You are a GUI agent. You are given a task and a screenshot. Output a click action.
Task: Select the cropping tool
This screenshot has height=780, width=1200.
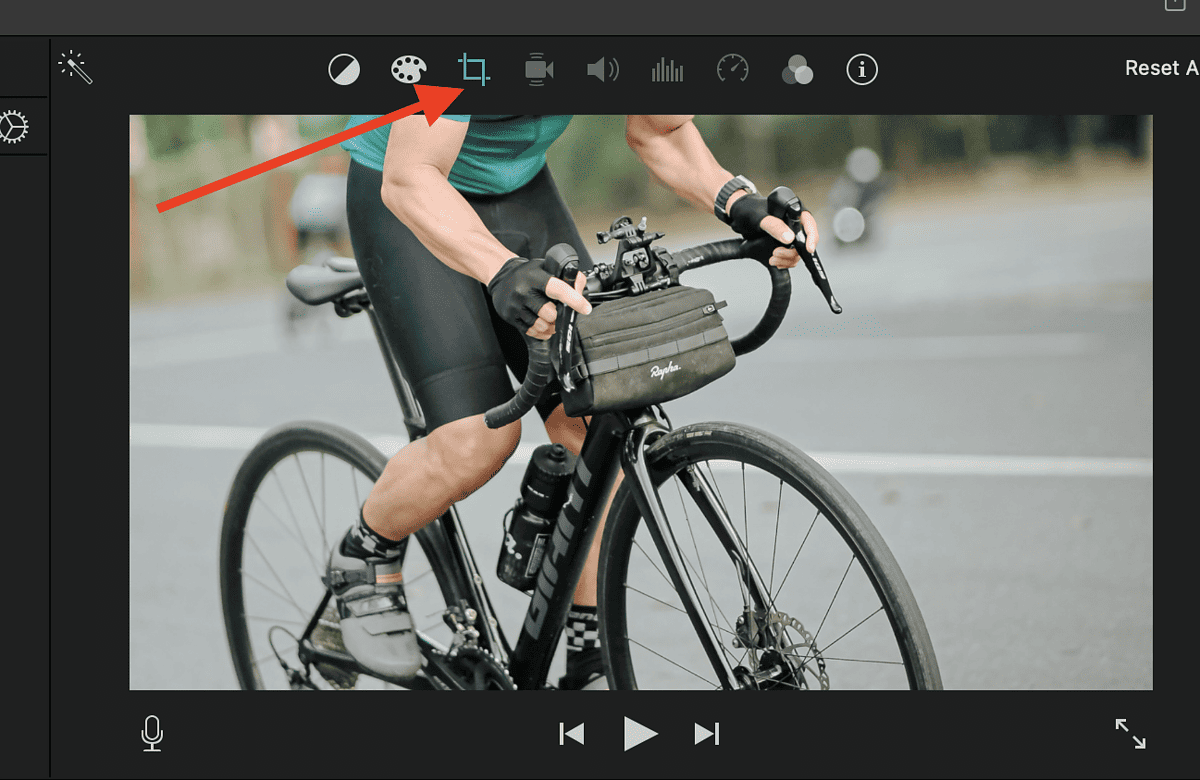[x=474, y=69]
